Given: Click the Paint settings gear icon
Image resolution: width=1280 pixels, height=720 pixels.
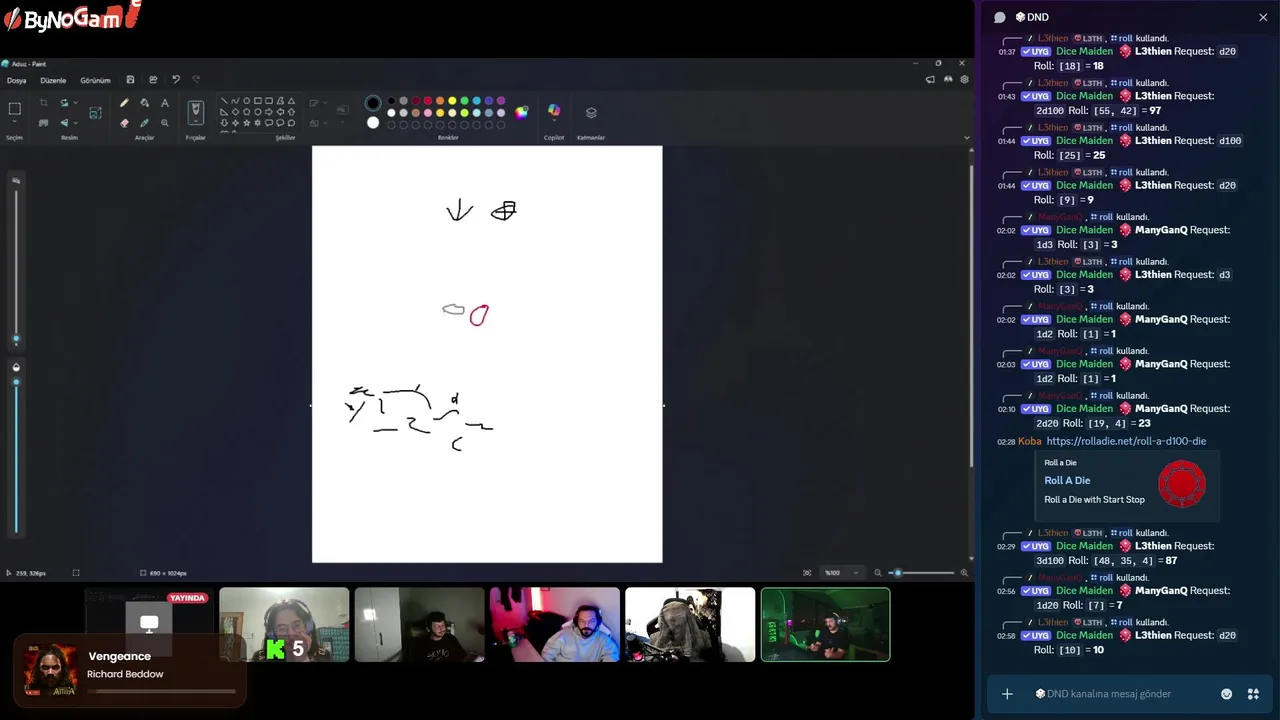Looking at the screenshot, I should click(964, 79).
